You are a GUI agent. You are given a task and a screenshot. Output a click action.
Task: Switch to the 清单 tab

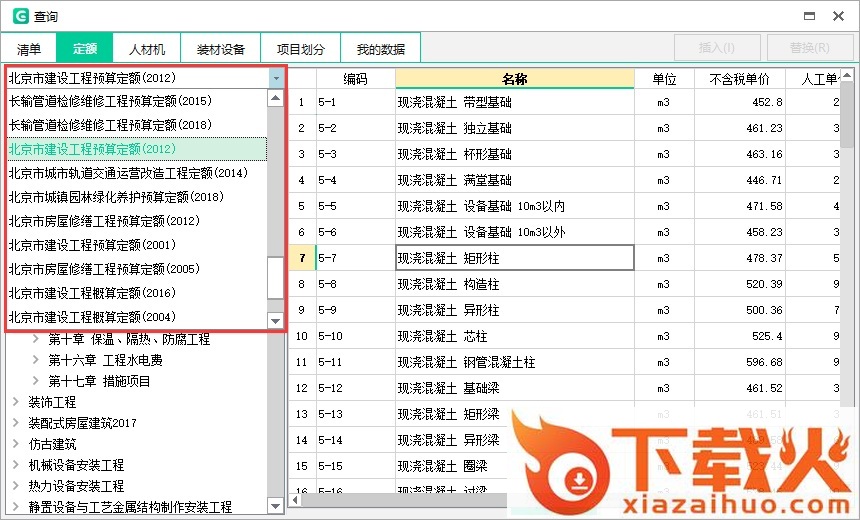pos(29,49)
